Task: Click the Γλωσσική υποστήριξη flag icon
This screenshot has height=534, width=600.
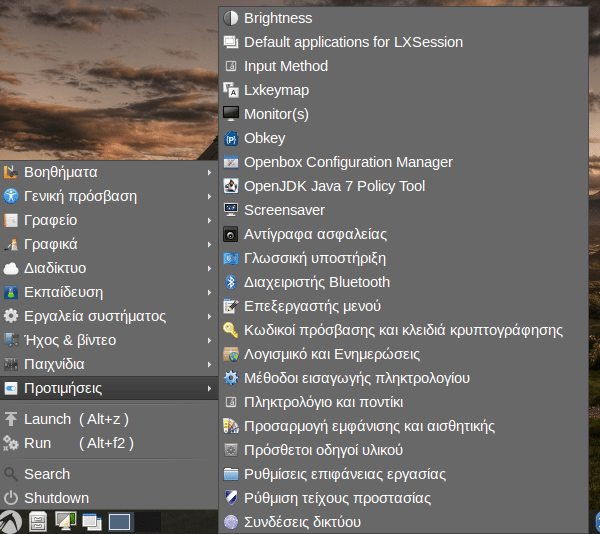Action: [231, 258]
